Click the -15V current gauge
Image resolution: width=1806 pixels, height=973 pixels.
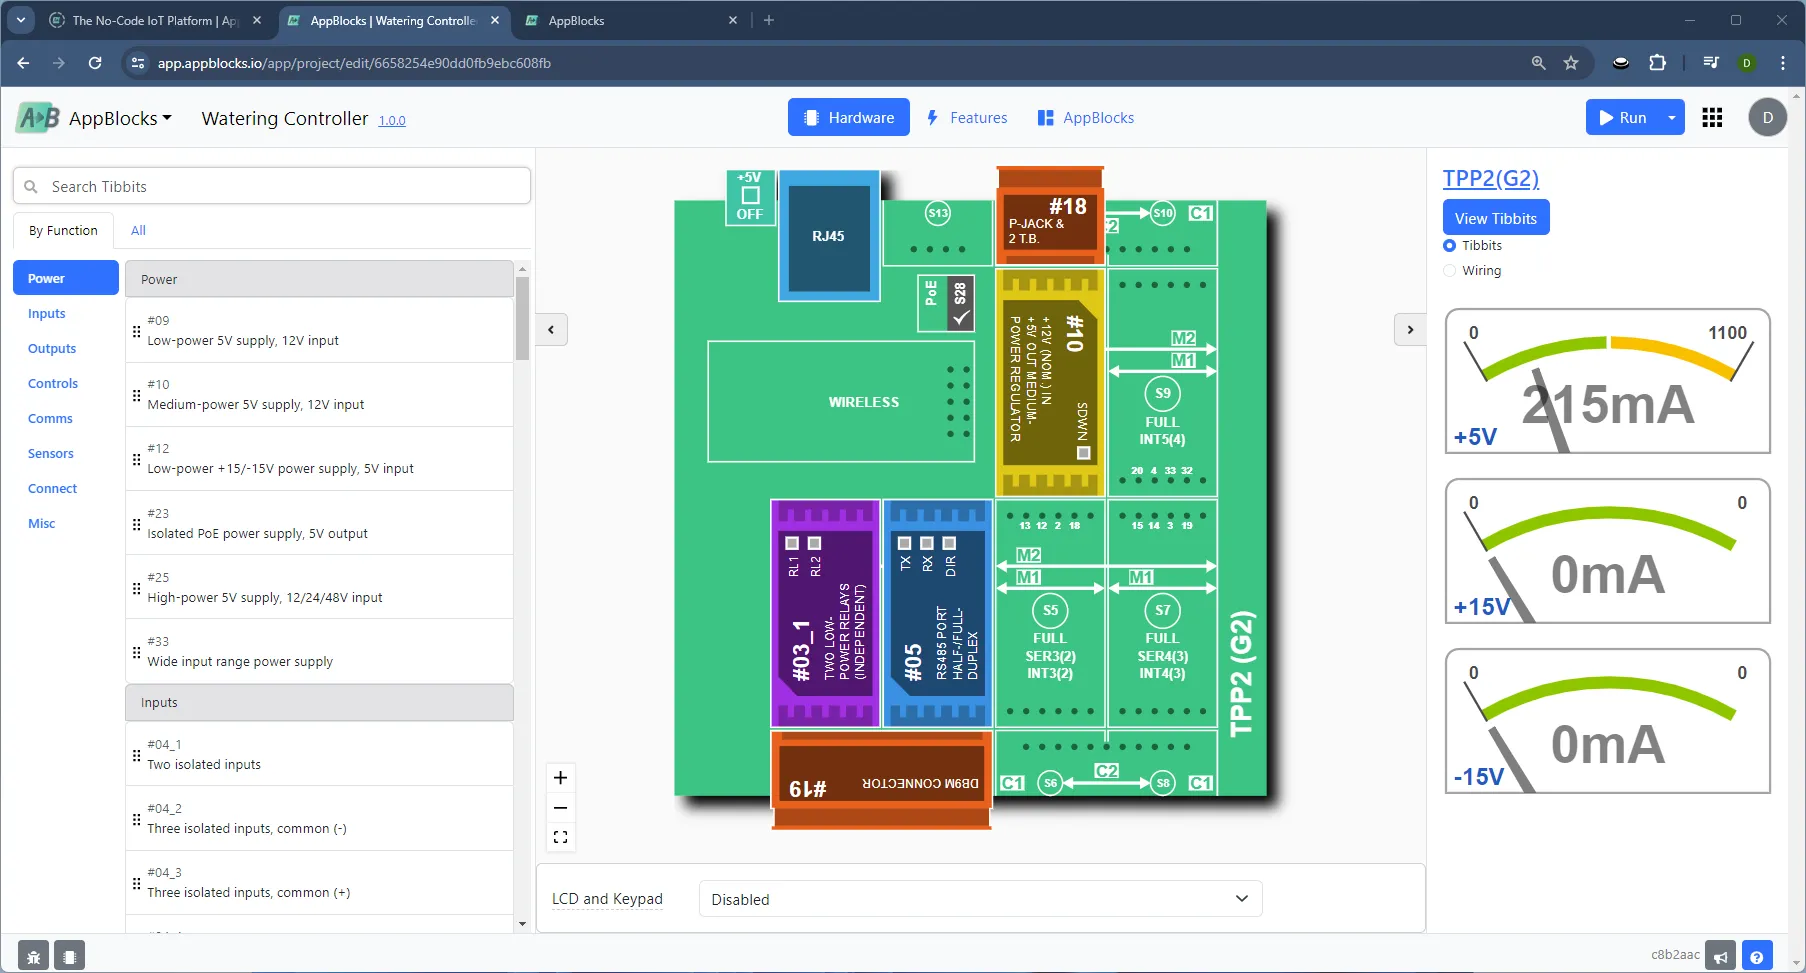1608,721
